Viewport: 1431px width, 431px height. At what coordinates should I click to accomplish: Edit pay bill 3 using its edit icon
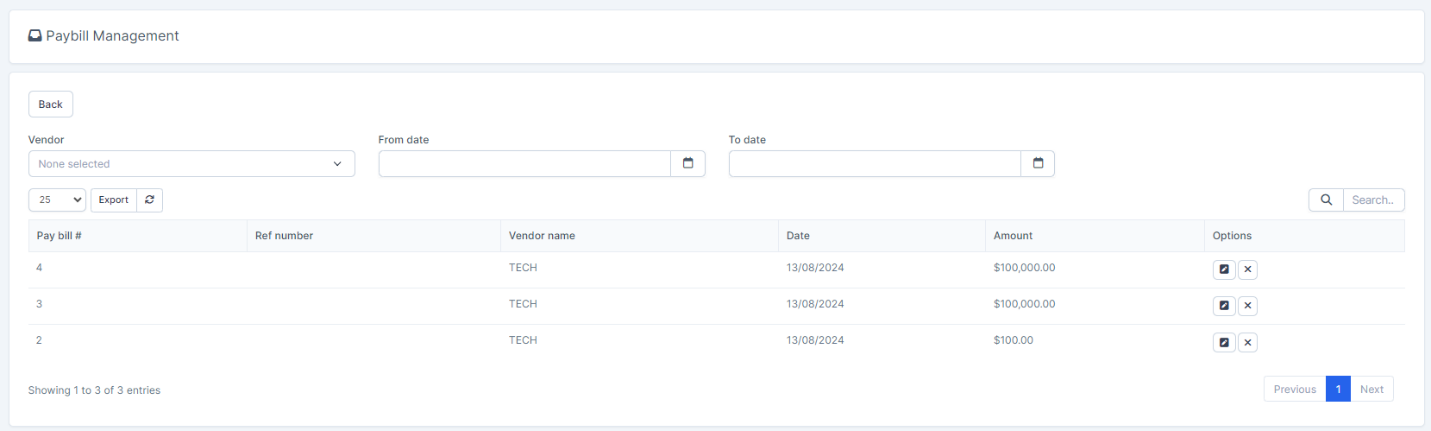[1224, 306]
